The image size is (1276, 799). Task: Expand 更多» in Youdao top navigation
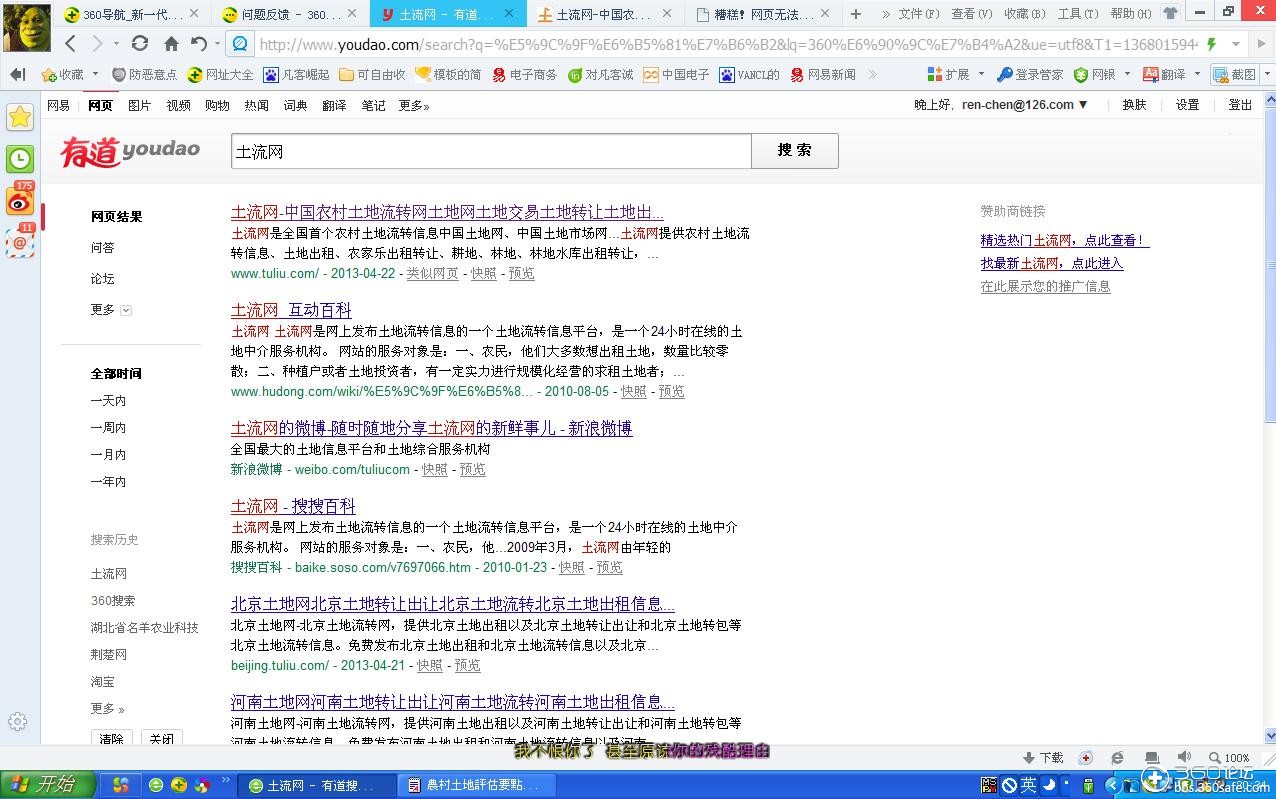414,105
